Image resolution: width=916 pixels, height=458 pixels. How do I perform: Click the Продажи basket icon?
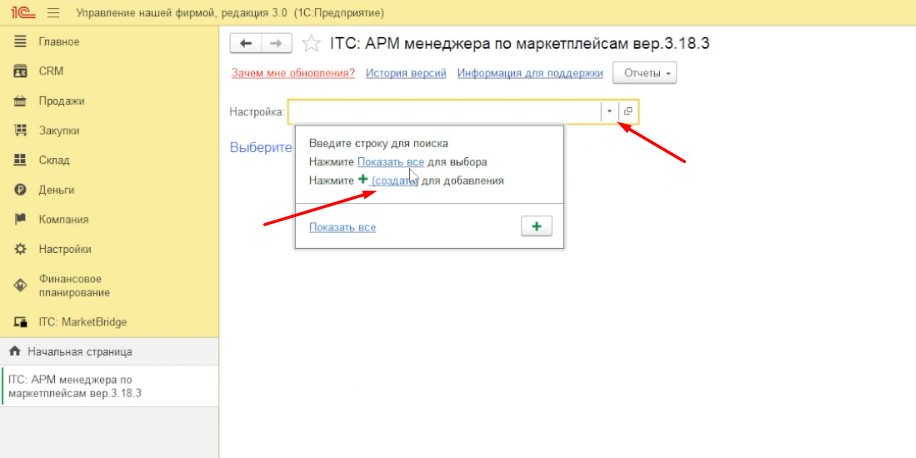tap(20, 101)
